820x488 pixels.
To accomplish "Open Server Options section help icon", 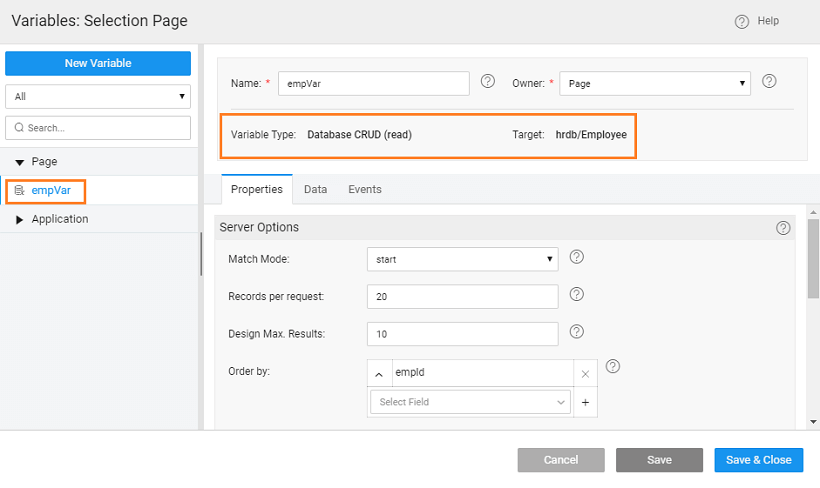I will point(783,228).
